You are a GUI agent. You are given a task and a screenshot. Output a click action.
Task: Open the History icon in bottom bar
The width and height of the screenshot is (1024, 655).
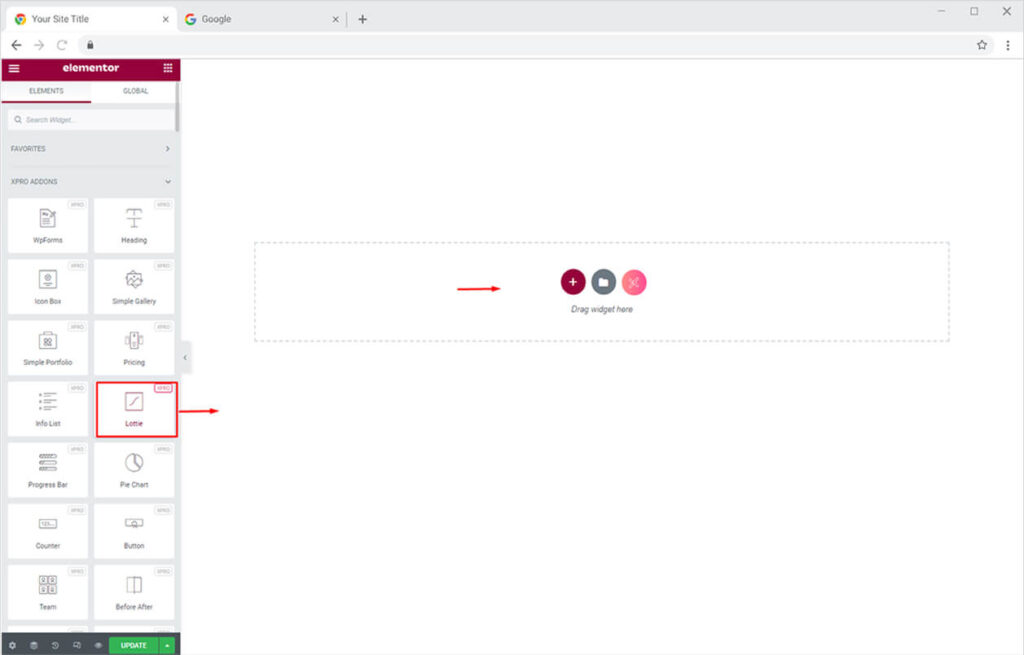[55, 646]
